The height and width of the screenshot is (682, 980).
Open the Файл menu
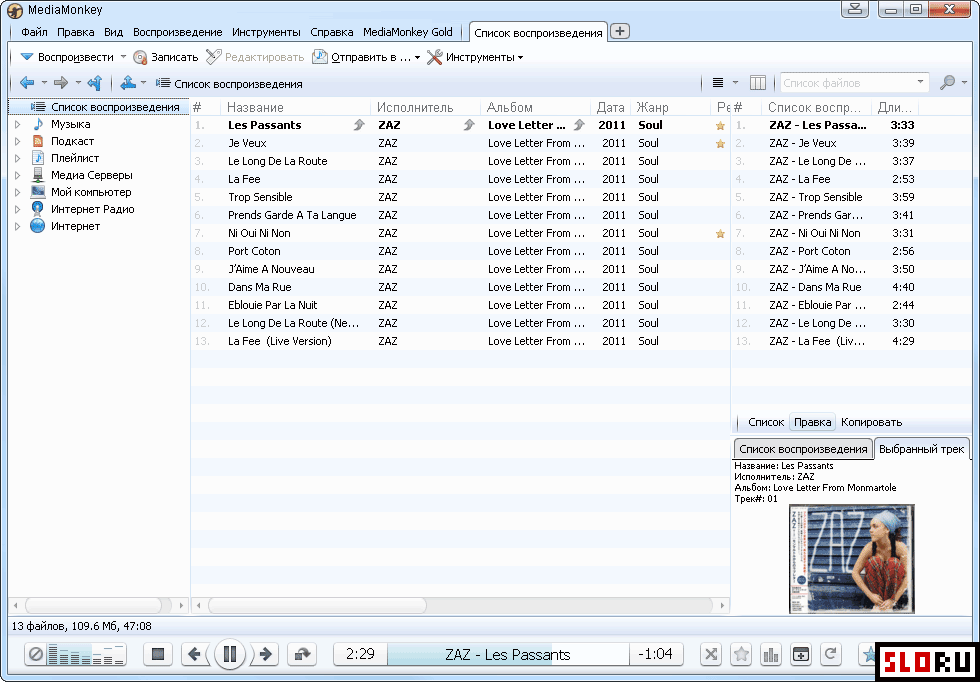(34, 32)
